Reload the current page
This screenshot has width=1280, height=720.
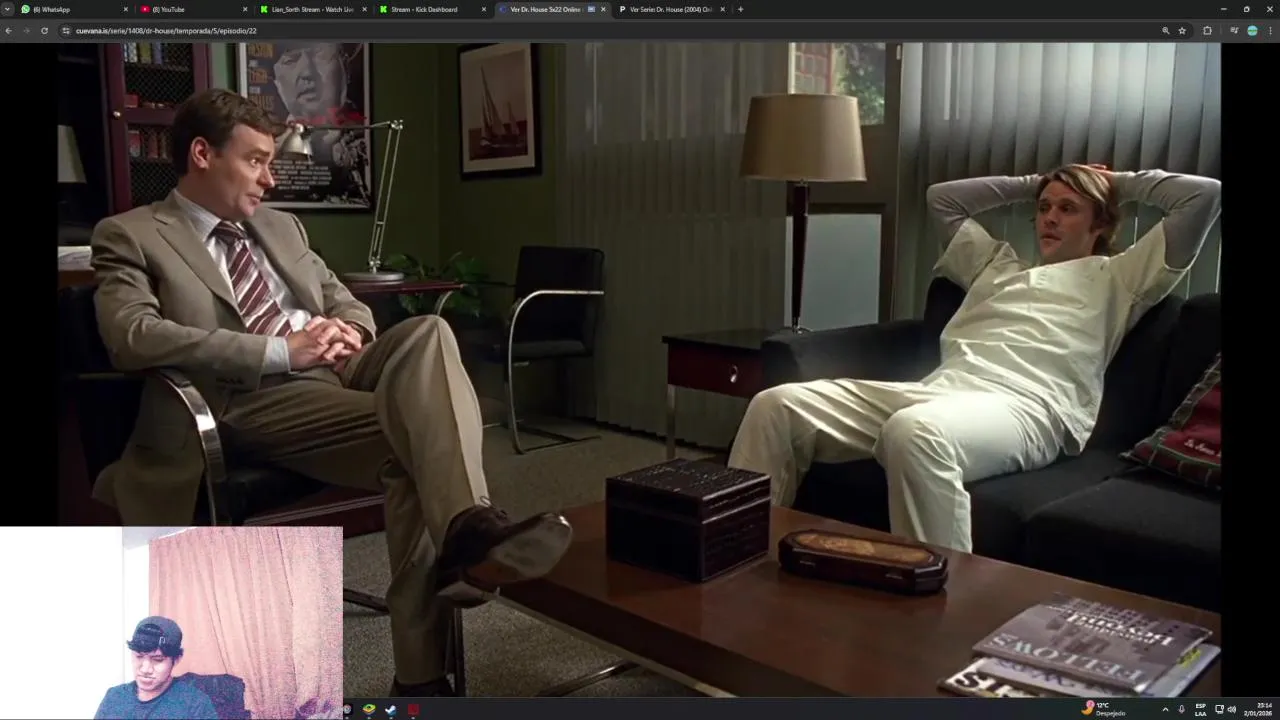pos(44,31)
